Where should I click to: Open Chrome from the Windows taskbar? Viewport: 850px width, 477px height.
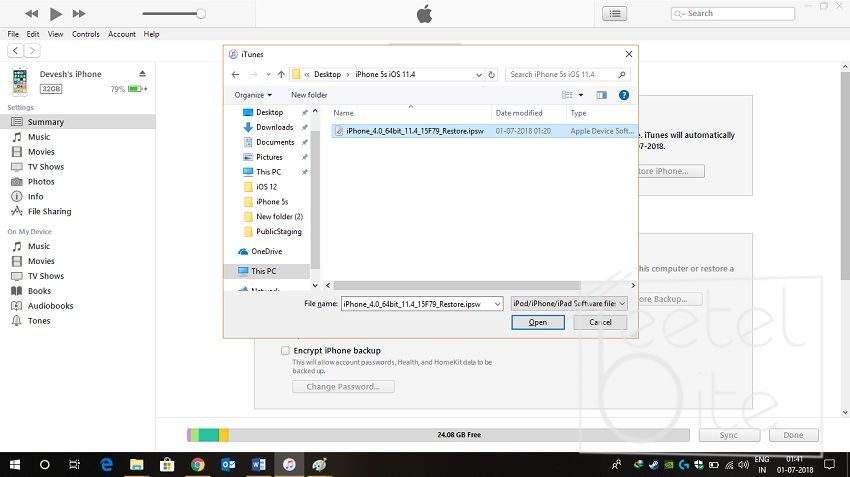pos(198,465)
